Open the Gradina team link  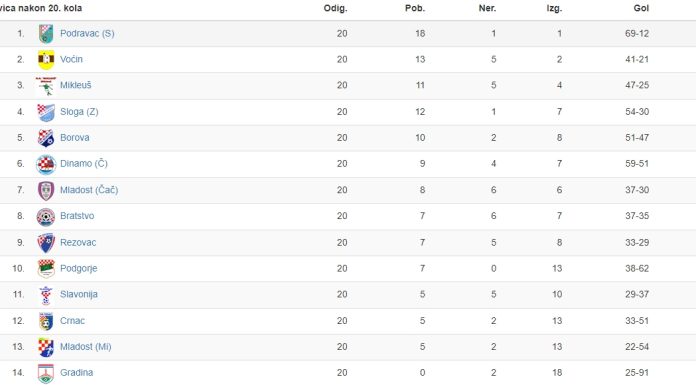coord(77,373)
